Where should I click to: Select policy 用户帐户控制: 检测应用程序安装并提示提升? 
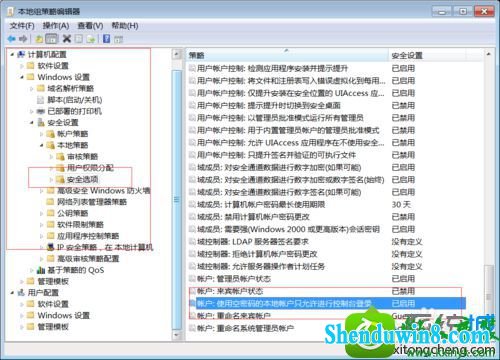coord(268,68)
